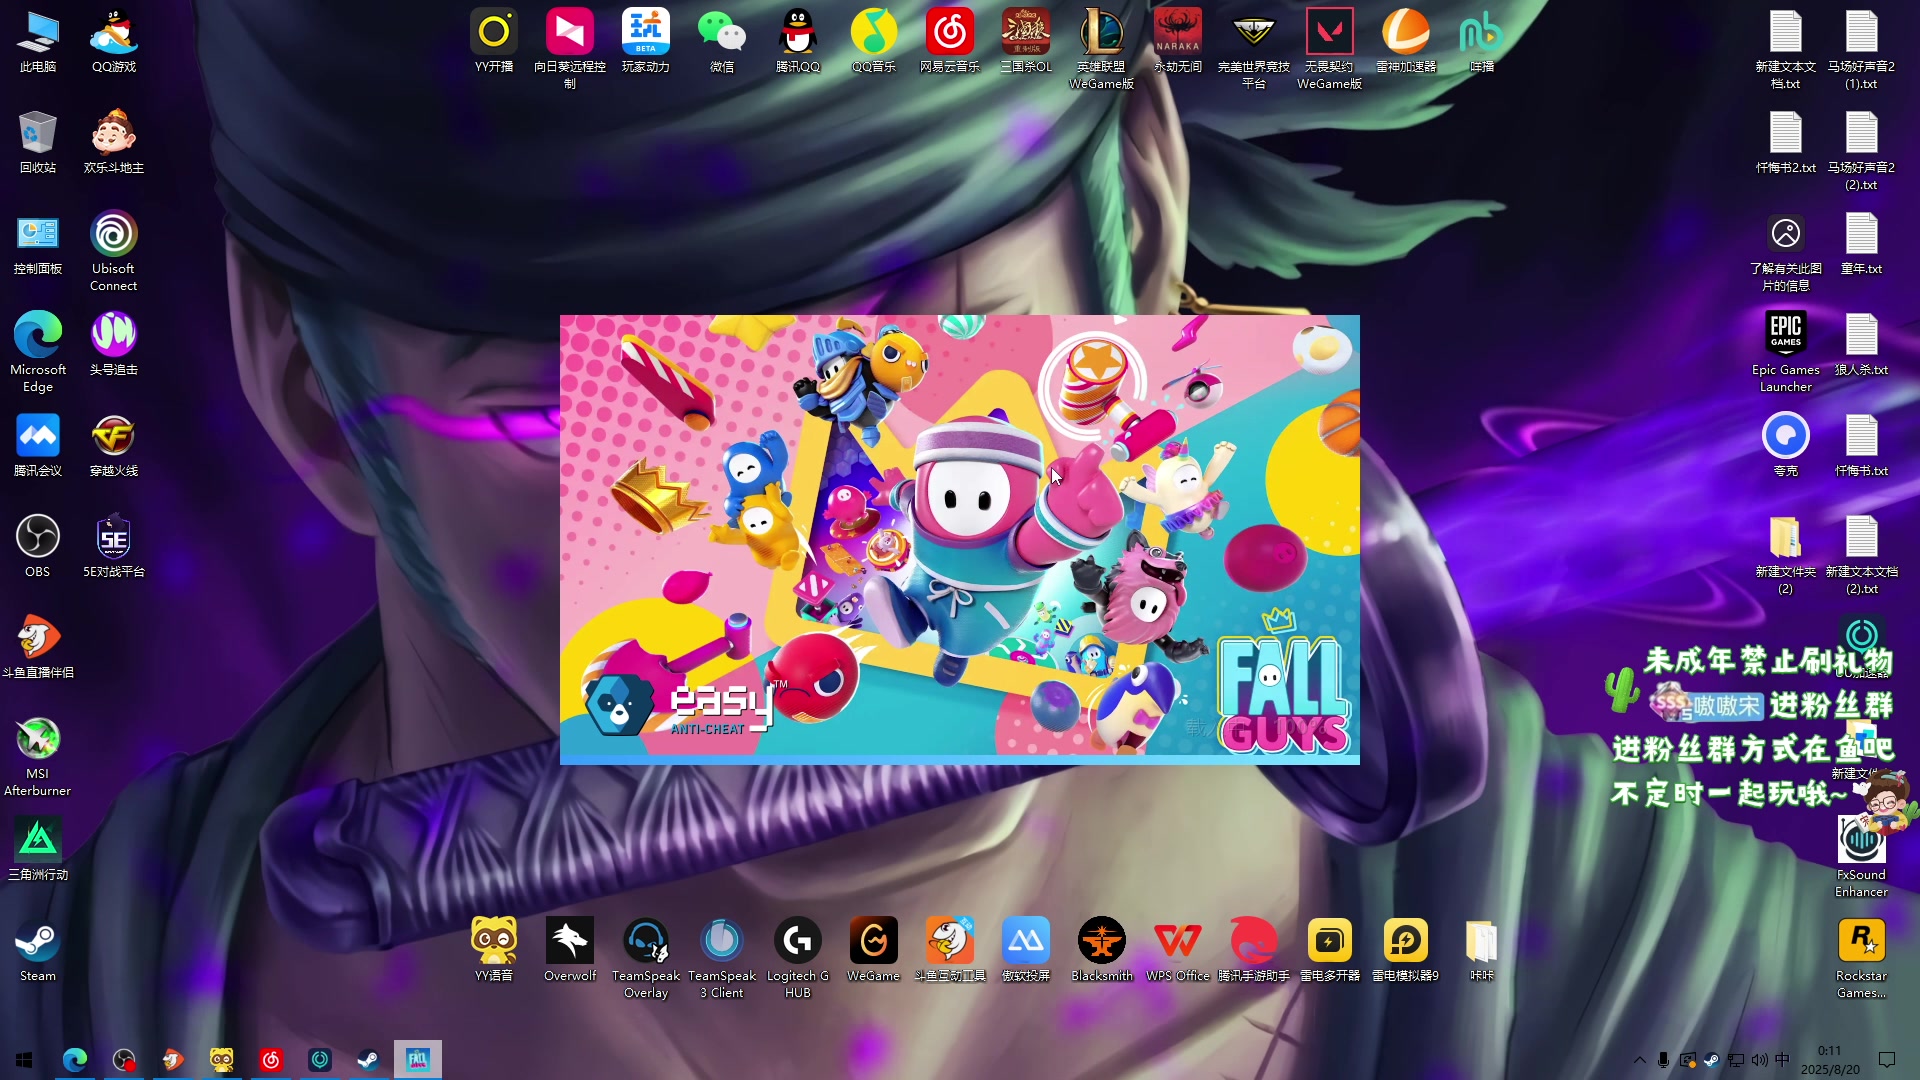The image size is (1920, 1080).
Task: Open 永劫无间 Naraka icon
Action: pos(1178,42)
